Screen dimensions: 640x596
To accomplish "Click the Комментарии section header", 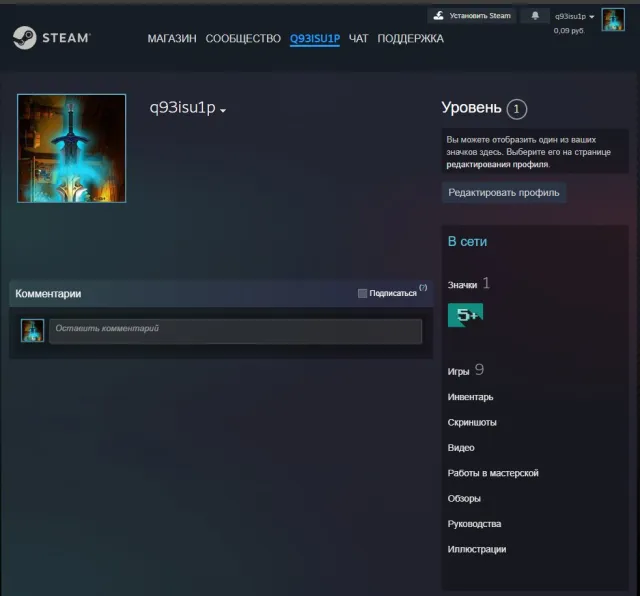I will coord(48,294).
